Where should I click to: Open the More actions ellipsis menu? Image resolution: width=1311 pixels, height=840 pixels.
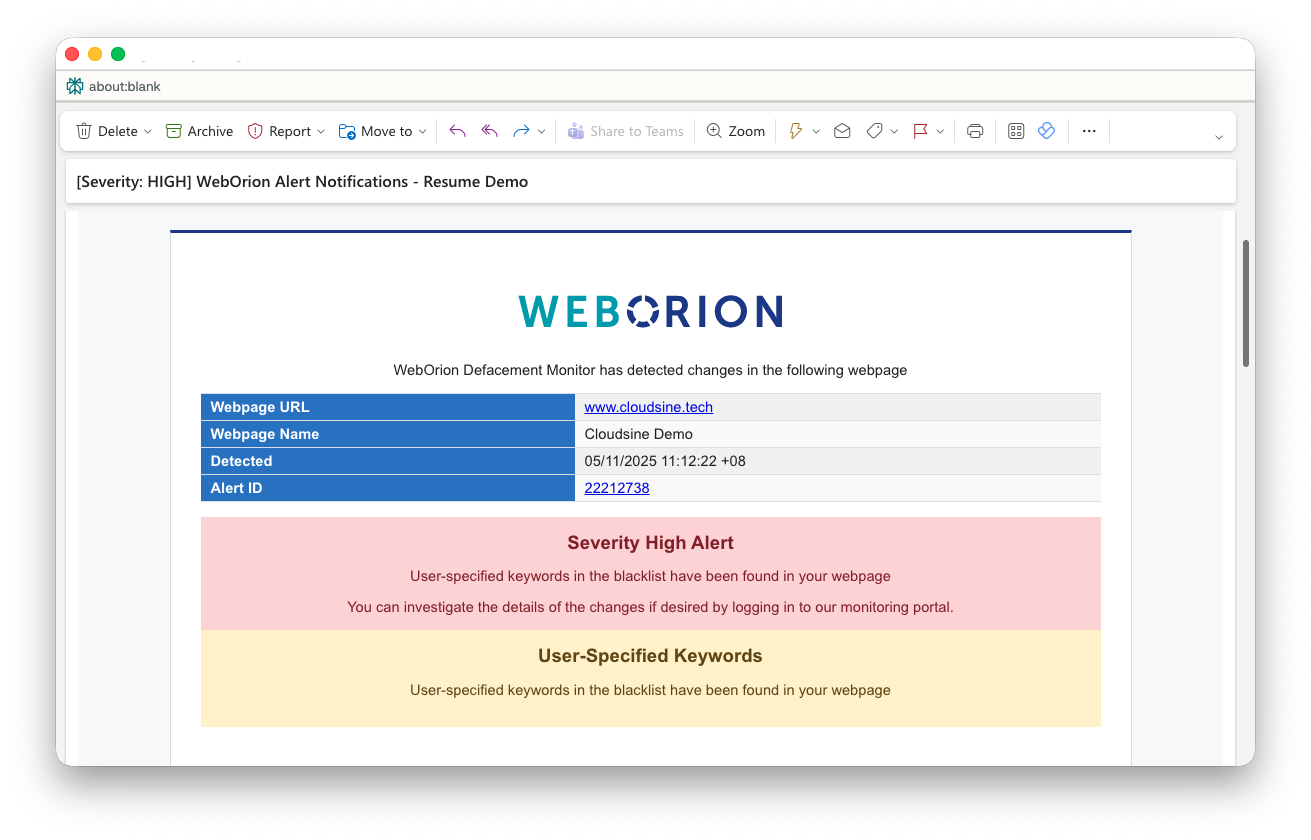click(x=1089, y=131)
